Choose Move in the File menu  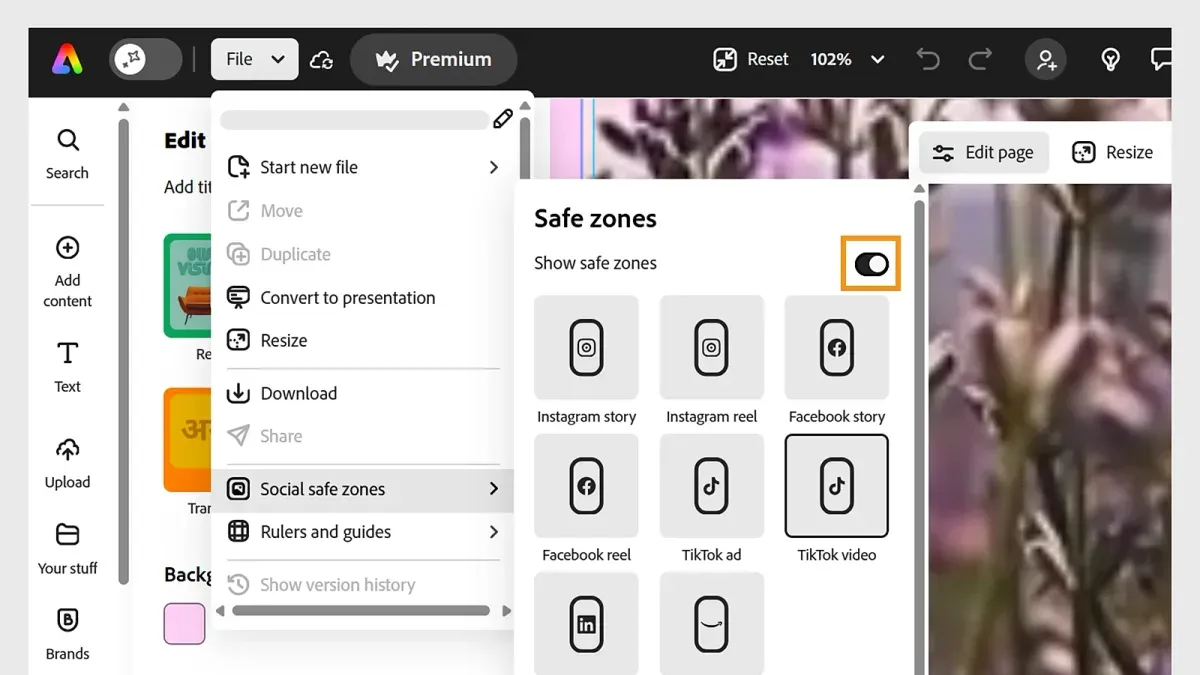pyautogui.click(x=363, y=211)
